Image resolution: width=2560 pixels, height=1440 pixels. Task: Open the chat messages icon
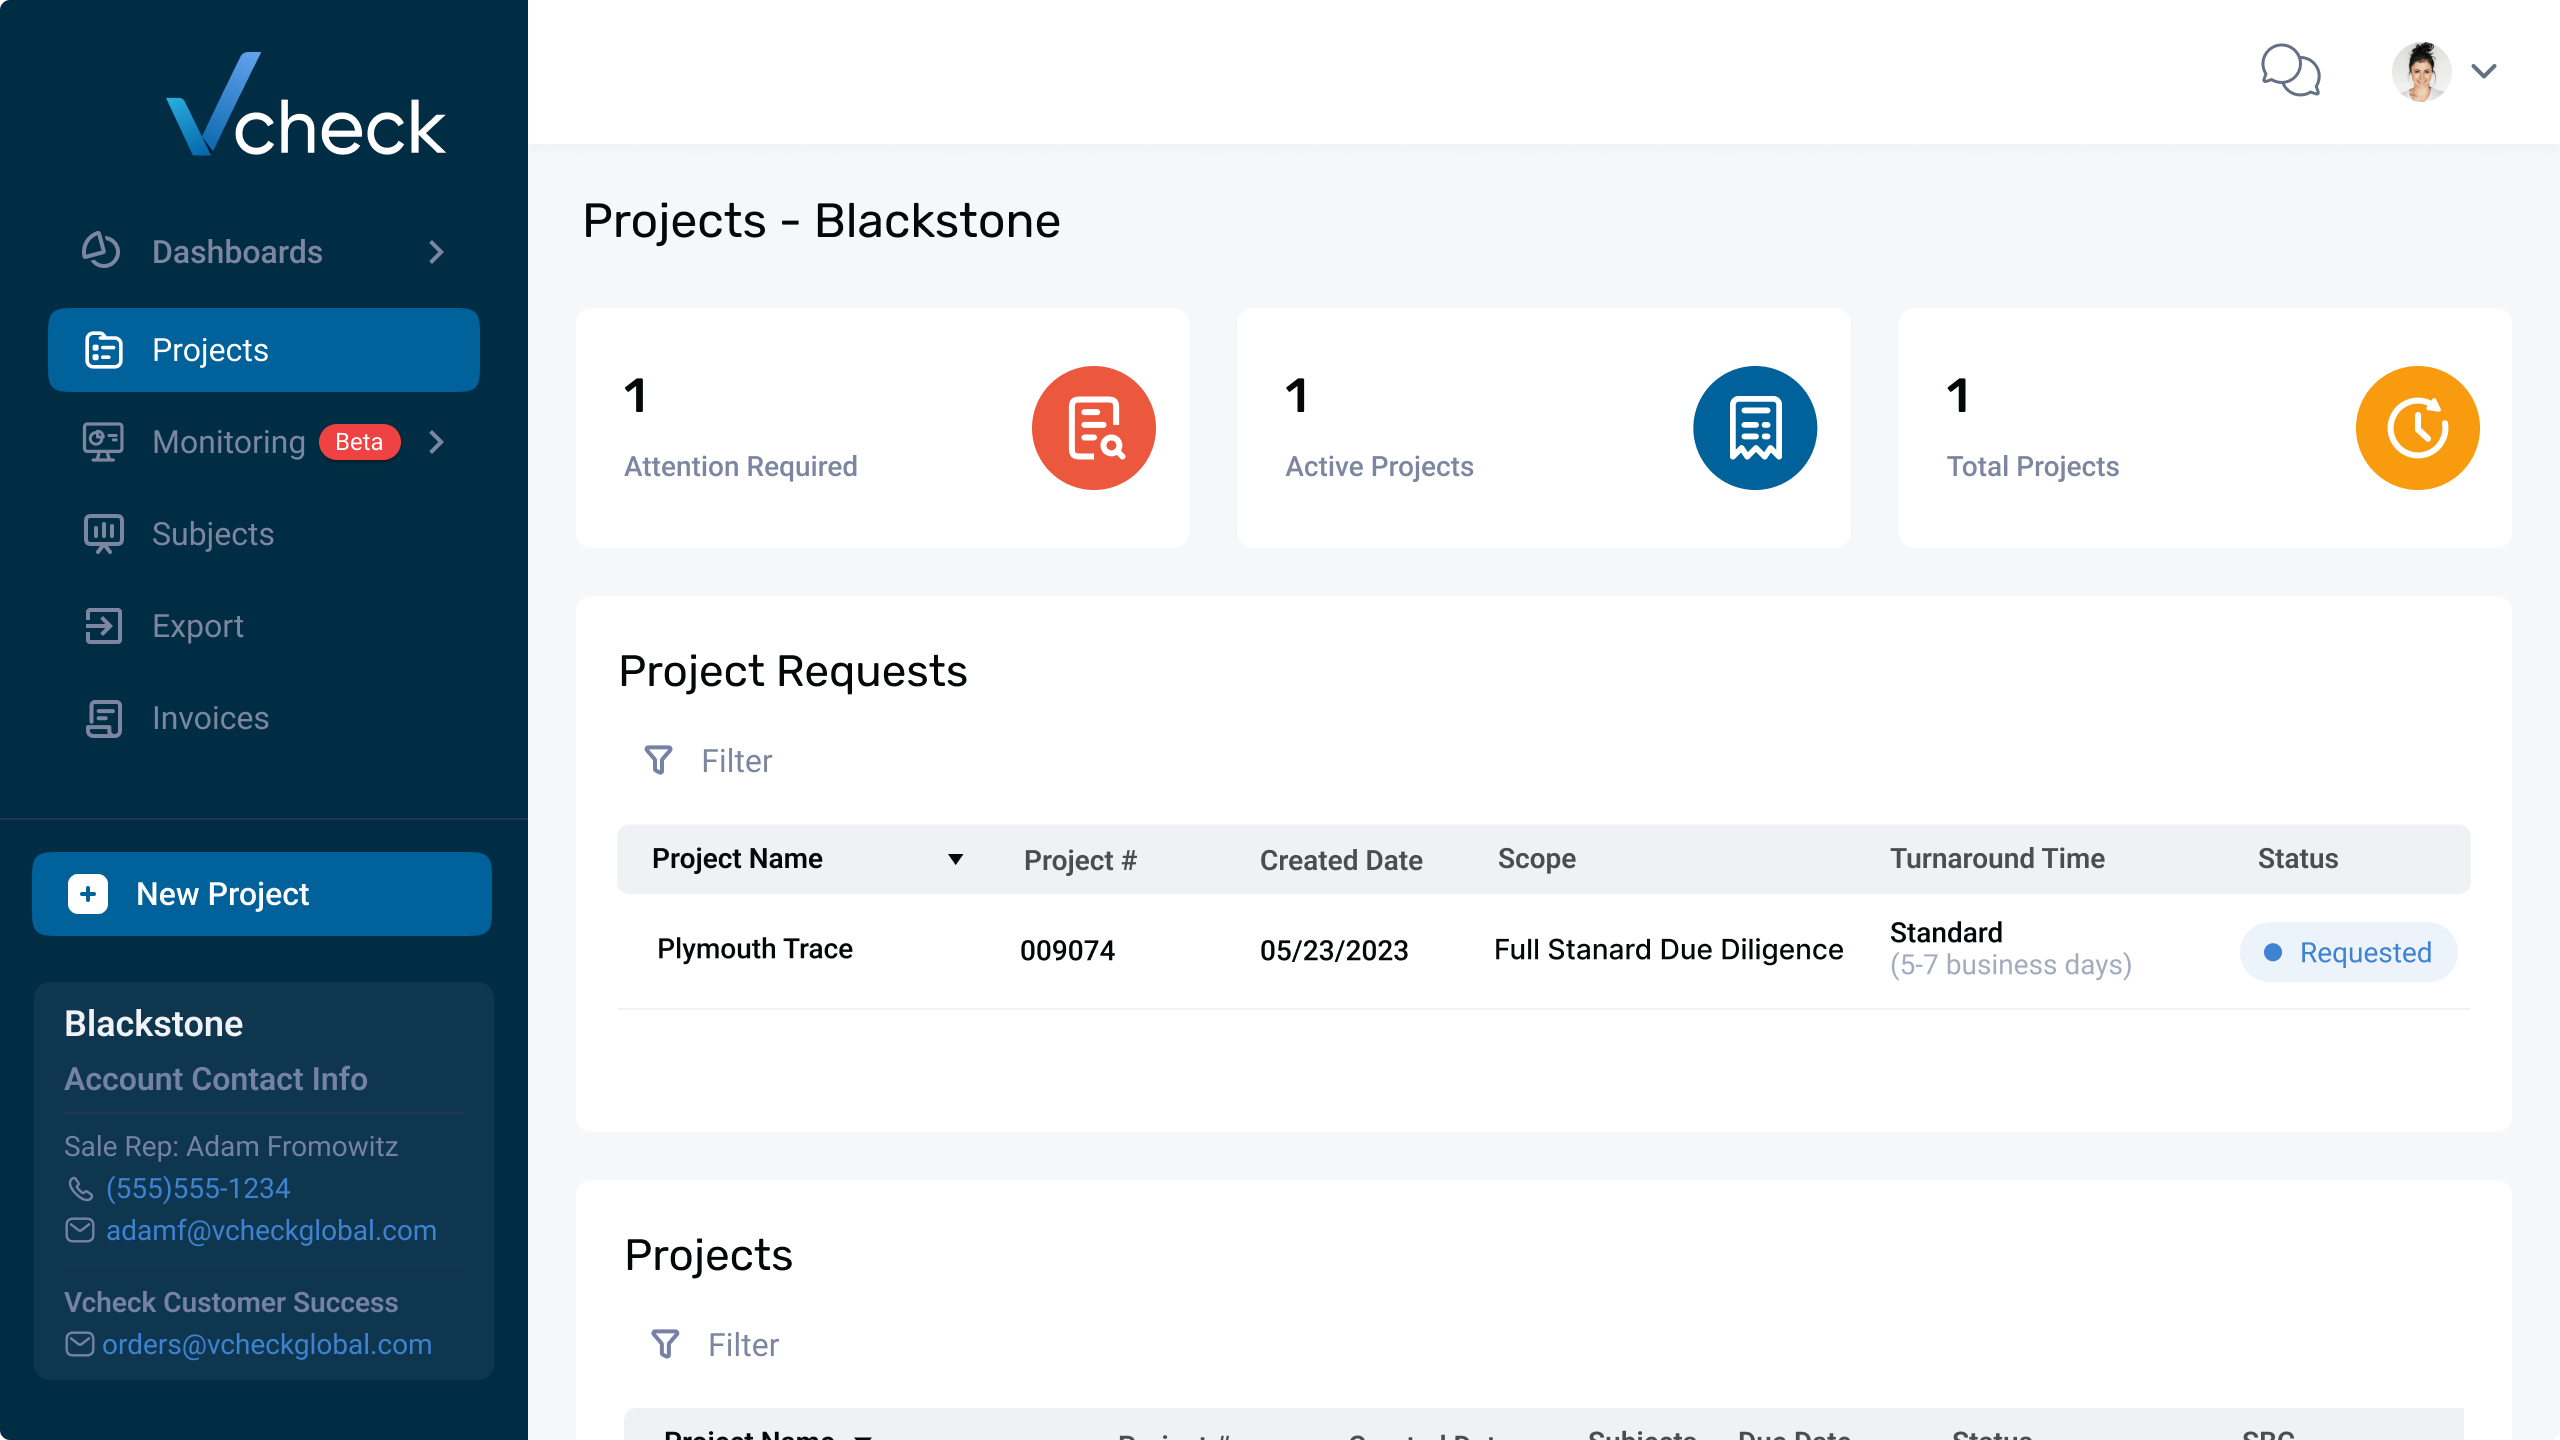pos(2290,71)
